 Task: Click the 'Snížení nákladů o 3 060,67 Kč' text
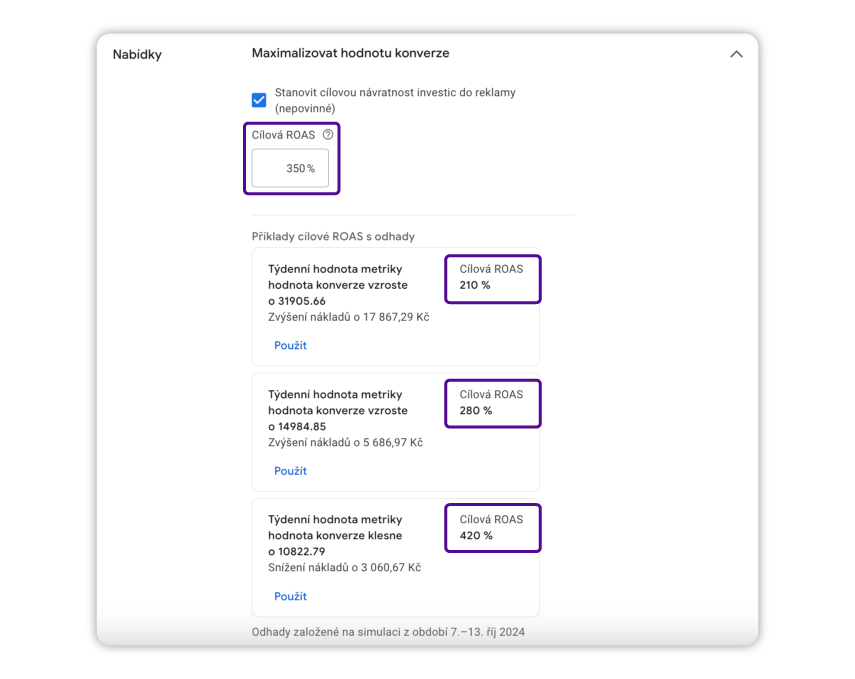tap(344, 567)
